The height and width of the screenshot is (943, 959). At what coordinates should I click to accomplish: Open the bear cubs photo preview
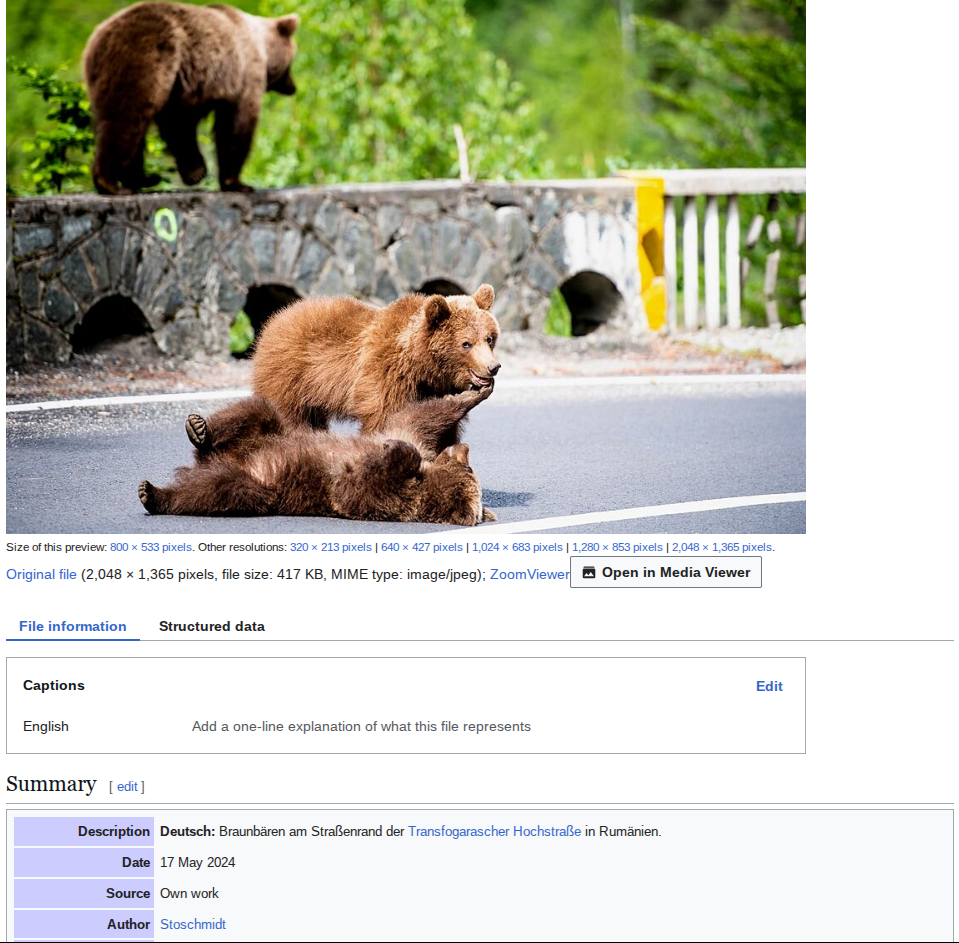click(x=405, y=267)
